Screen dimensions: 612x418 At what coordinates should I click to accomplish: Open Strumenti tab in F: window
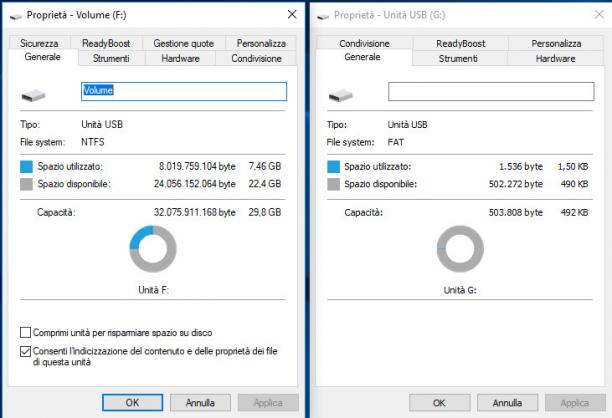[x=111, y=59]
